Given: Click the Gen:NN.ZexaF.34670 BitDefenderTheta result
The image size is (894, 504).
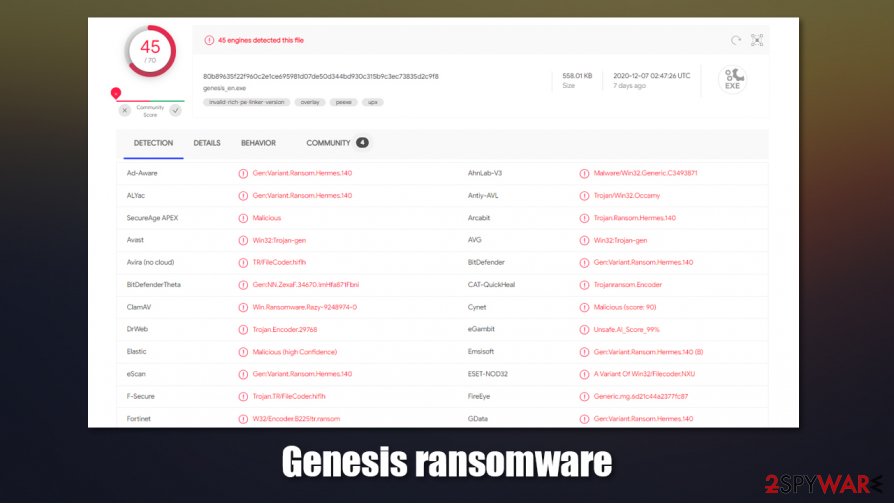Looking at the screenshot, I should click(x=306, y=284).
